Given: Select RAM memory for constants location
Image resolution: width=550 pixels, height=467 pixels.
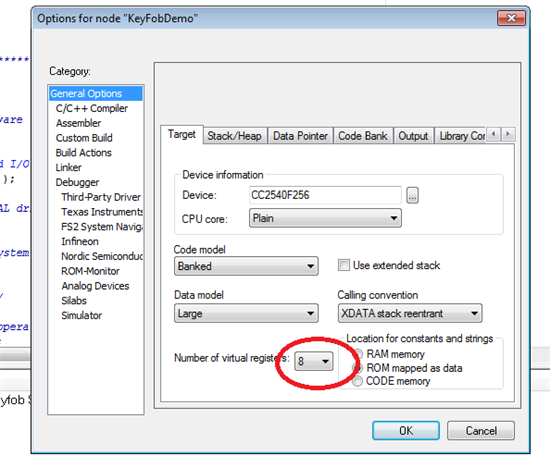Looking at the screenshot, I should (x=358, y=354).
